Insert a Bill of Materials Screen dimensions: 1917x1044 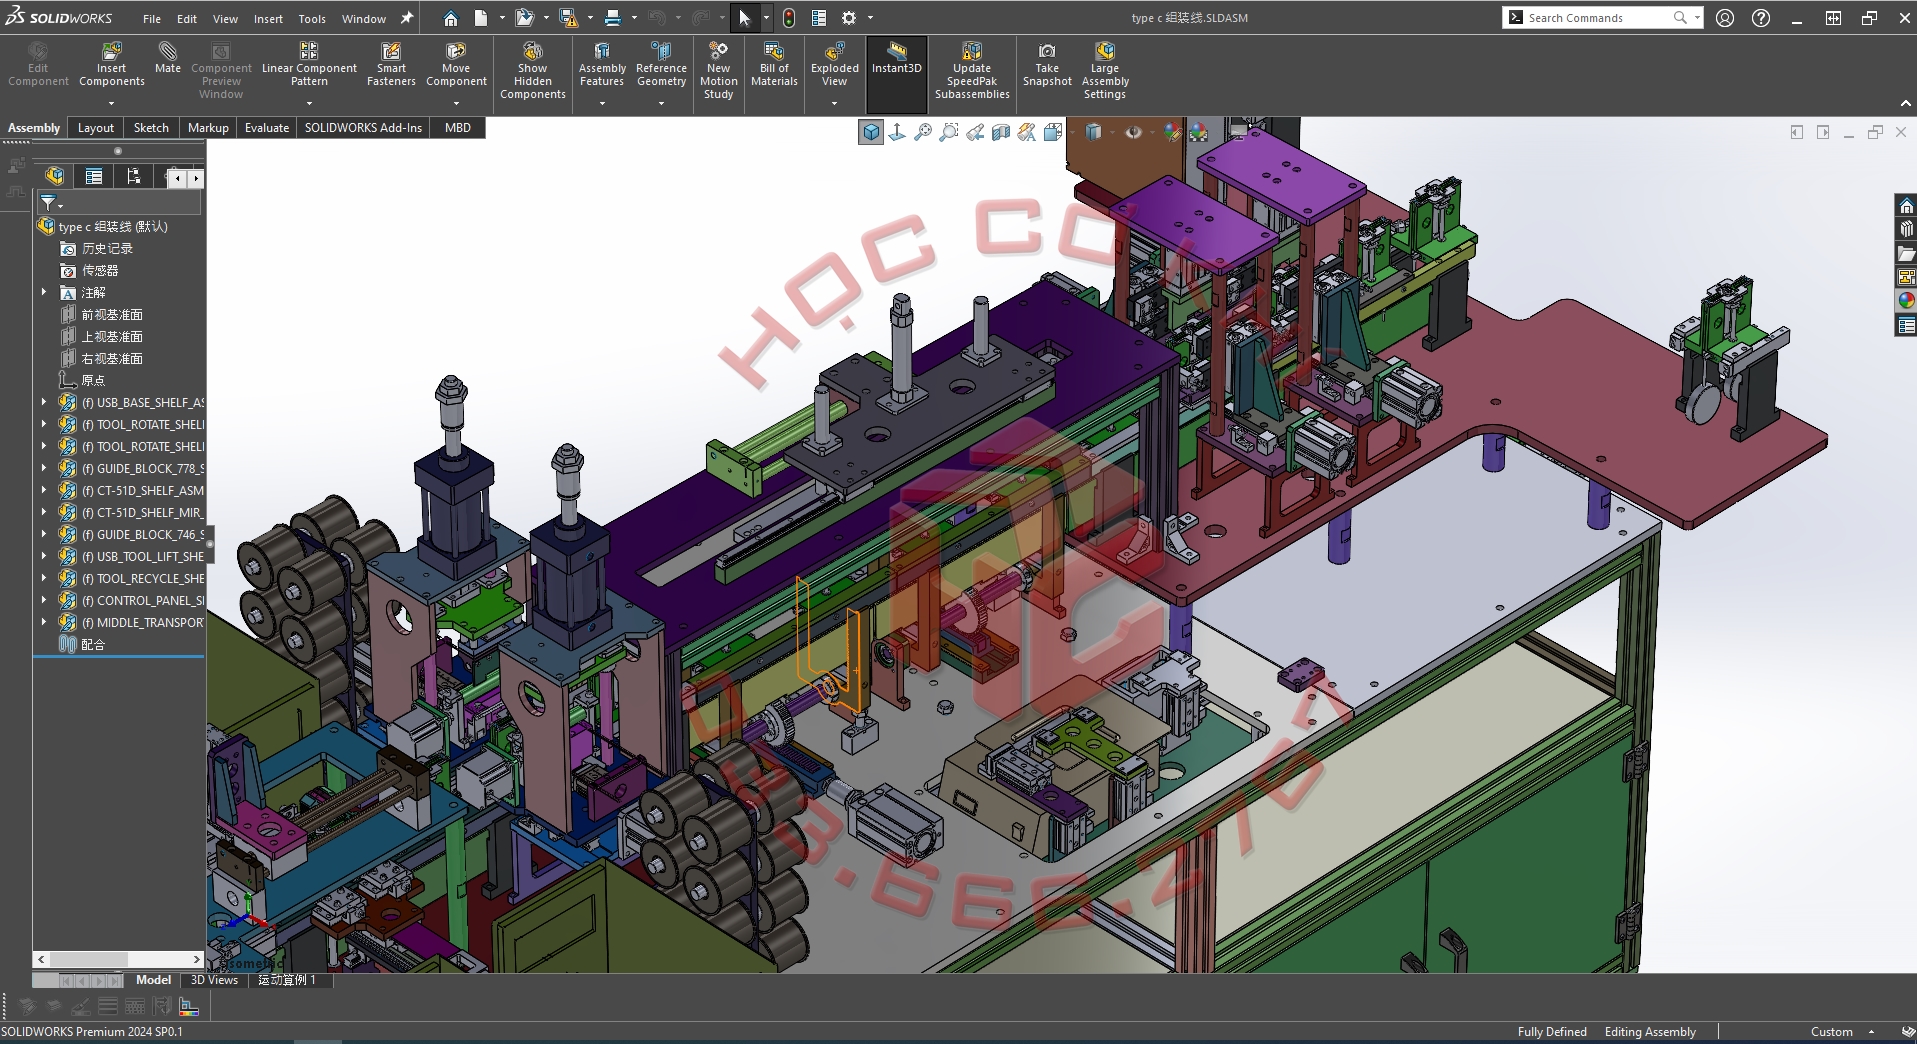[774, 65]
